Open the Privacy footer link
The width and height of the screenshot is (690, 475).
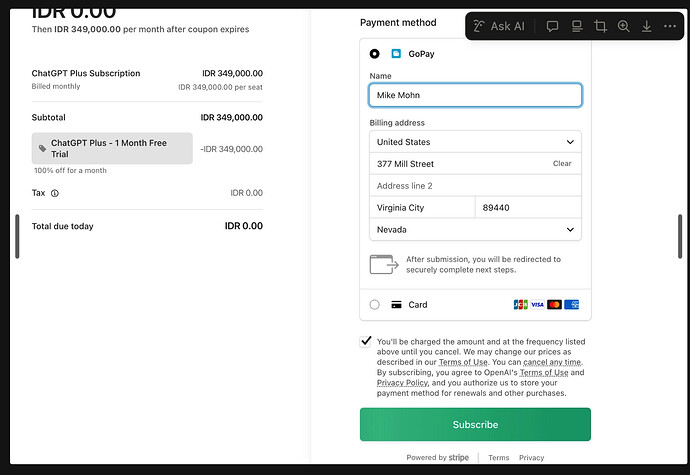click(532, 458)
